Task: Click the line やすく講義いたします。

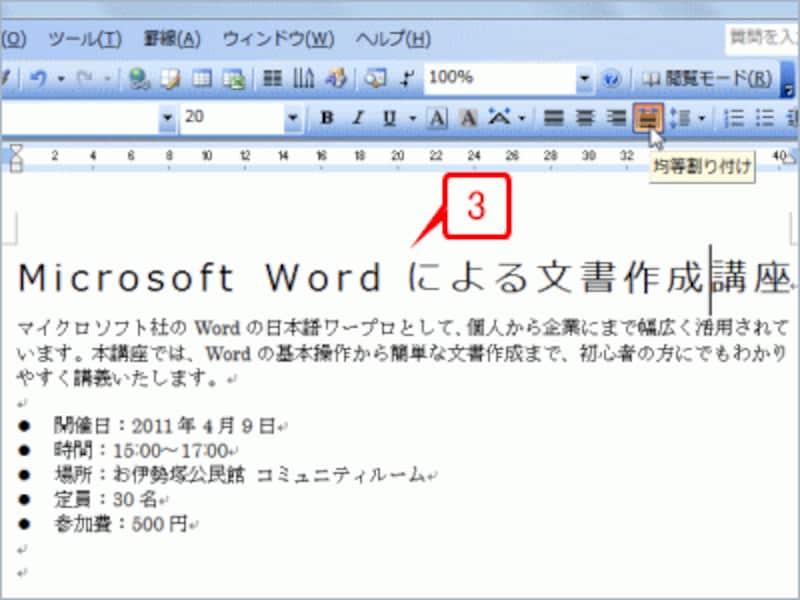Action: coord(127,378)
